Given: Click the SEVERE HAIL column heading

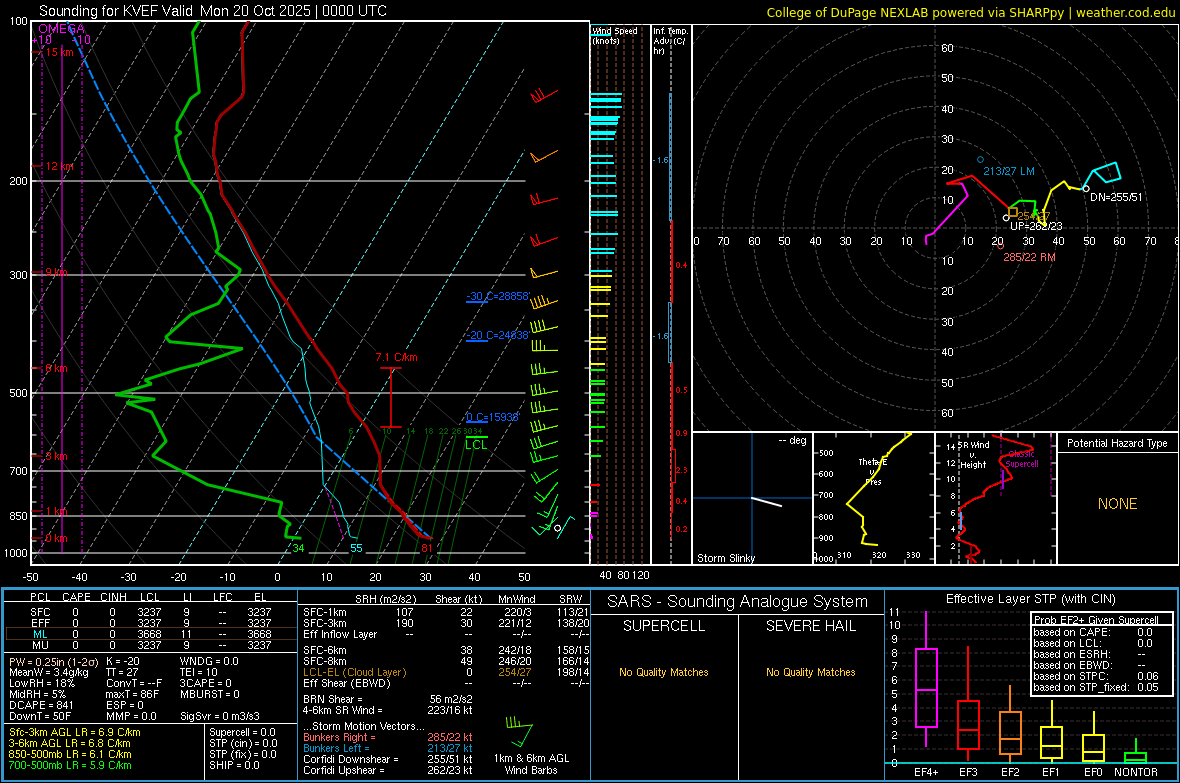Looking at the screenshot, I should click(x=810, y=626).
